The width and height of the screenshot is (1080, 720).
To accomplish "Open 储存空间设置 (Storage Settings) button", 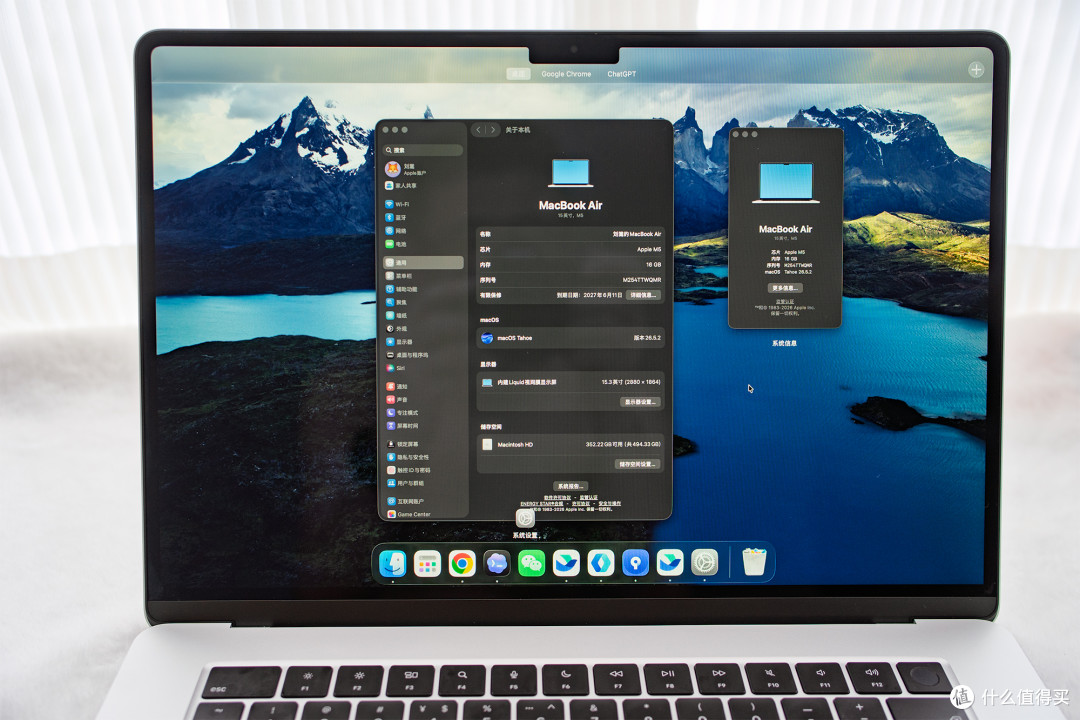I will point(637,464).
